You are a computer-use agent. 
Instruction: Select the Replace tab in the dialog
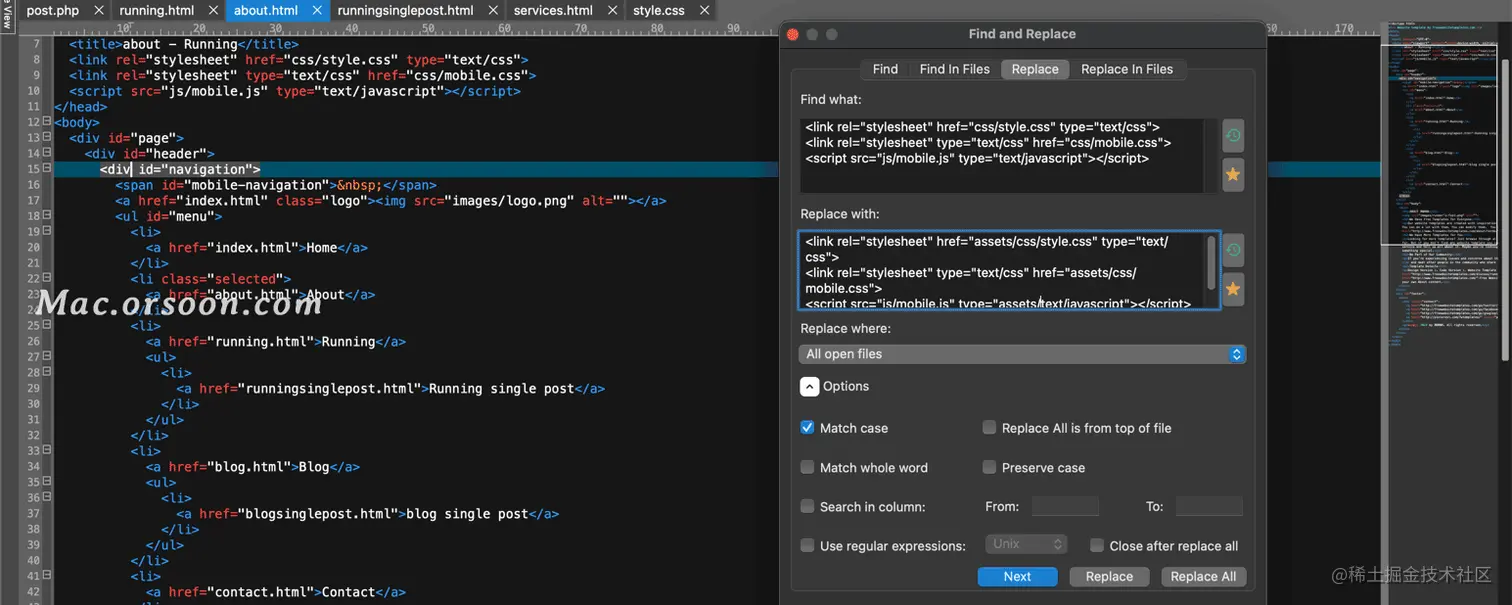point(1035,69)
